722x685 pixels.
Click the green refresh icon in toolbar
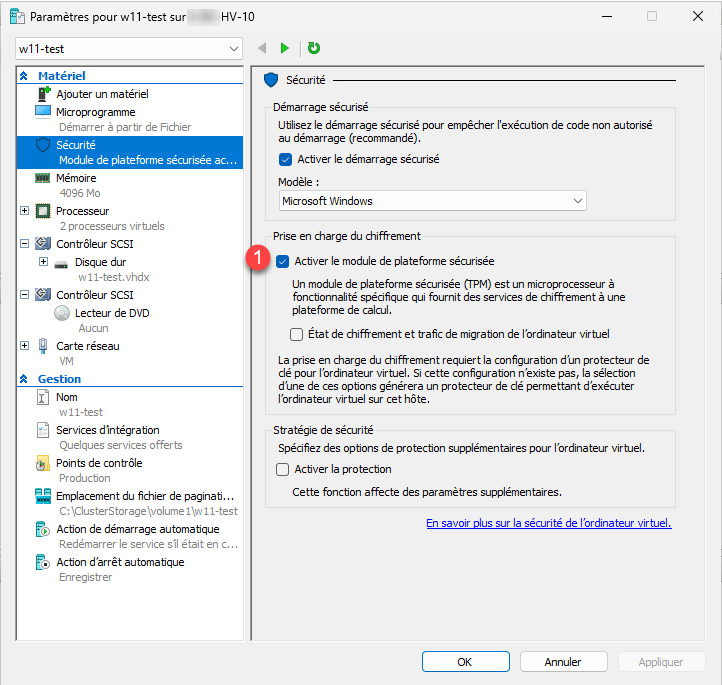[314, 48]
